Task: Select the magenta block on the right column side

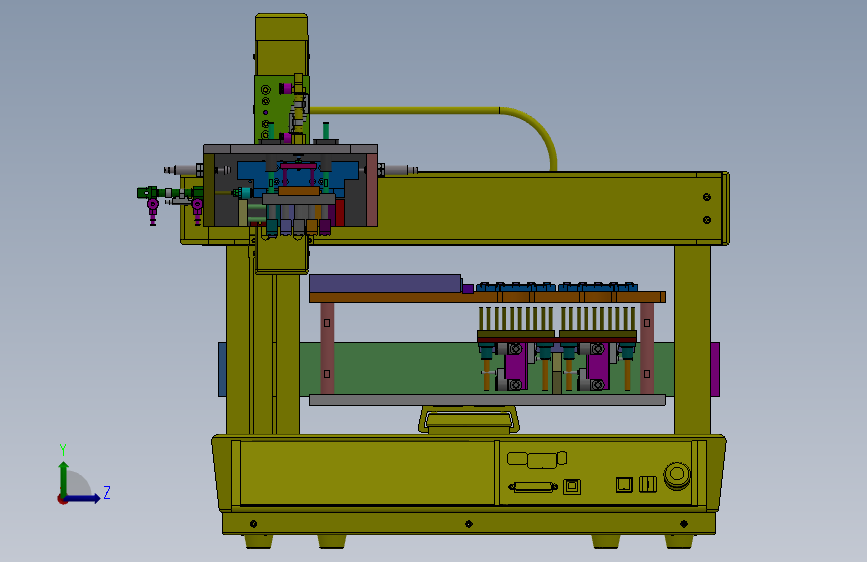Action: (x=715, y=369)
